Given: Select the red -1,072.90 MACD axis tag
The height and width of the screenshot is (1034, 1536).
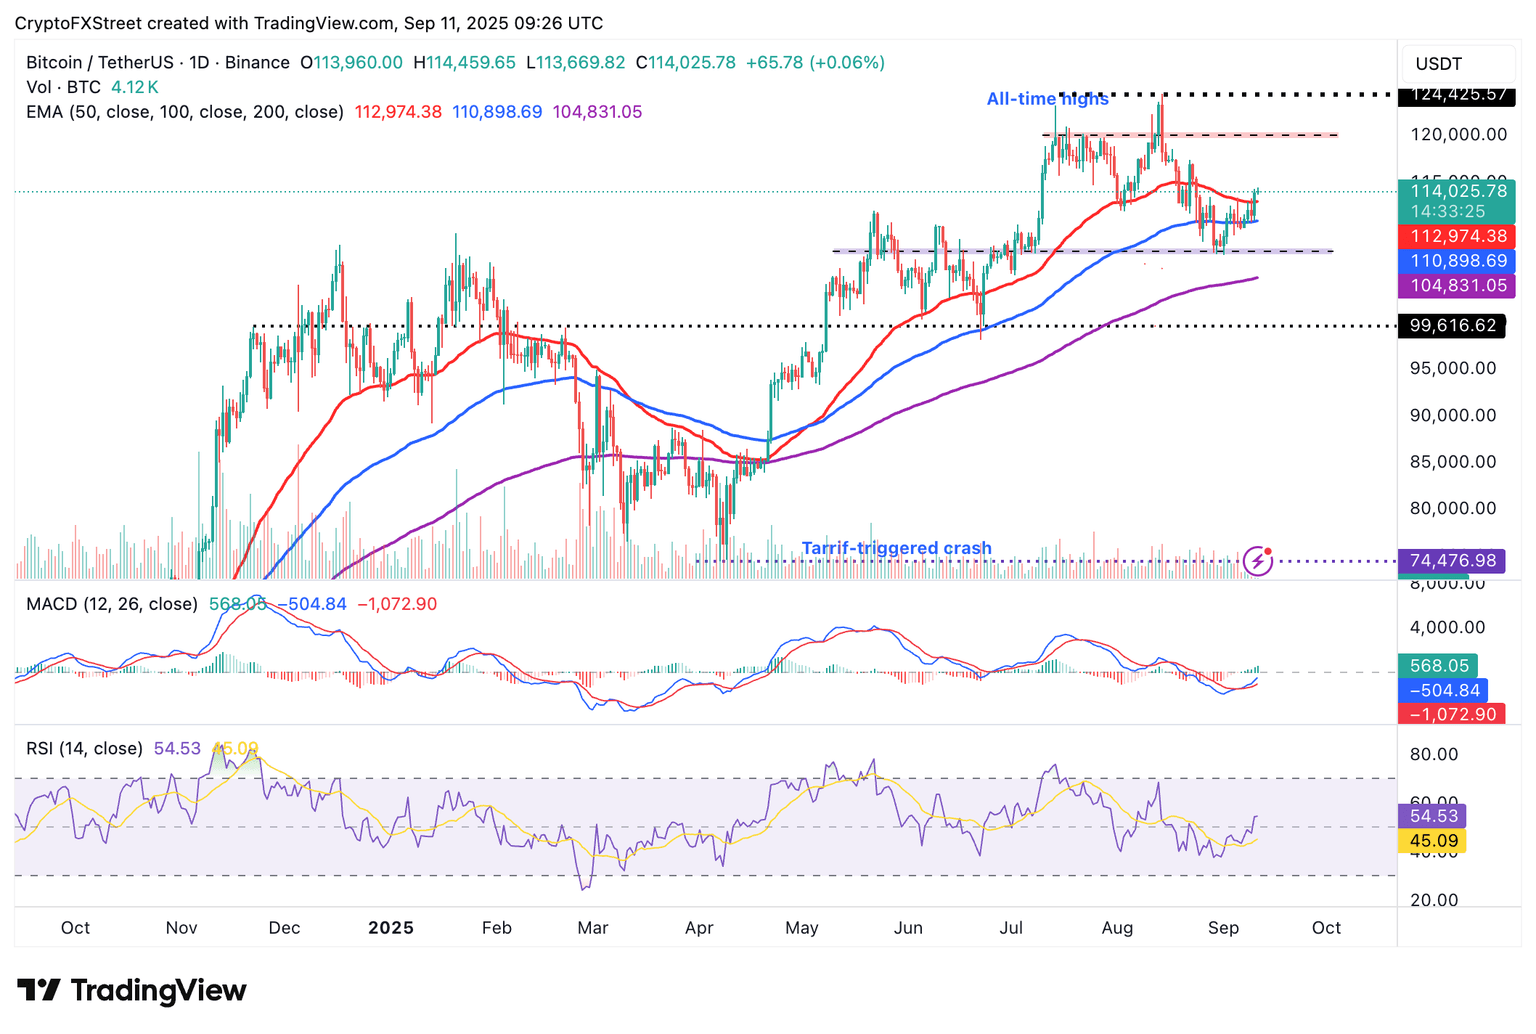Looking at the screenshot, I should (x=1452, y=714).
